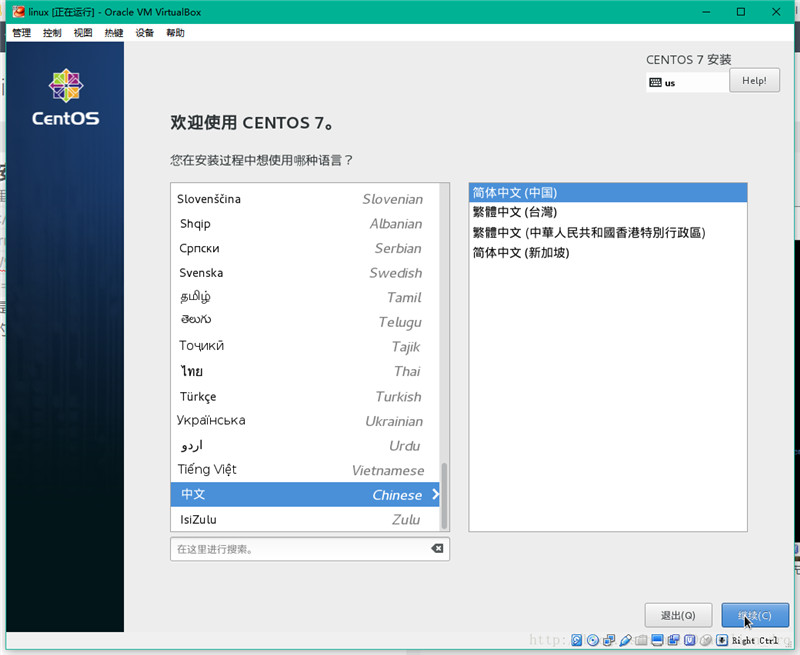Open the shared folders icon in status bar

point(641,640)
